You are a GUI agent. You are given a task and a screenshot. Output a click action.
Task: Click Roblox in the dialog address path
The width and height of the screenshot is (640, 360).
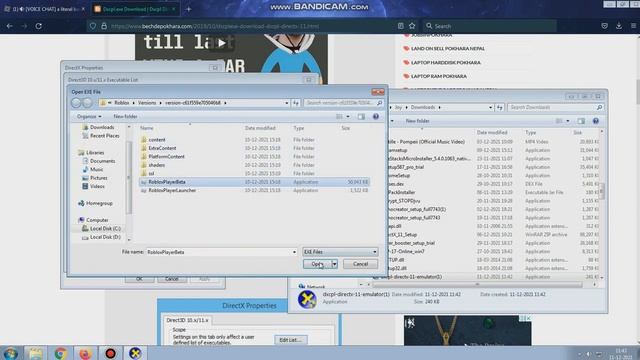[x=122, y=103]
